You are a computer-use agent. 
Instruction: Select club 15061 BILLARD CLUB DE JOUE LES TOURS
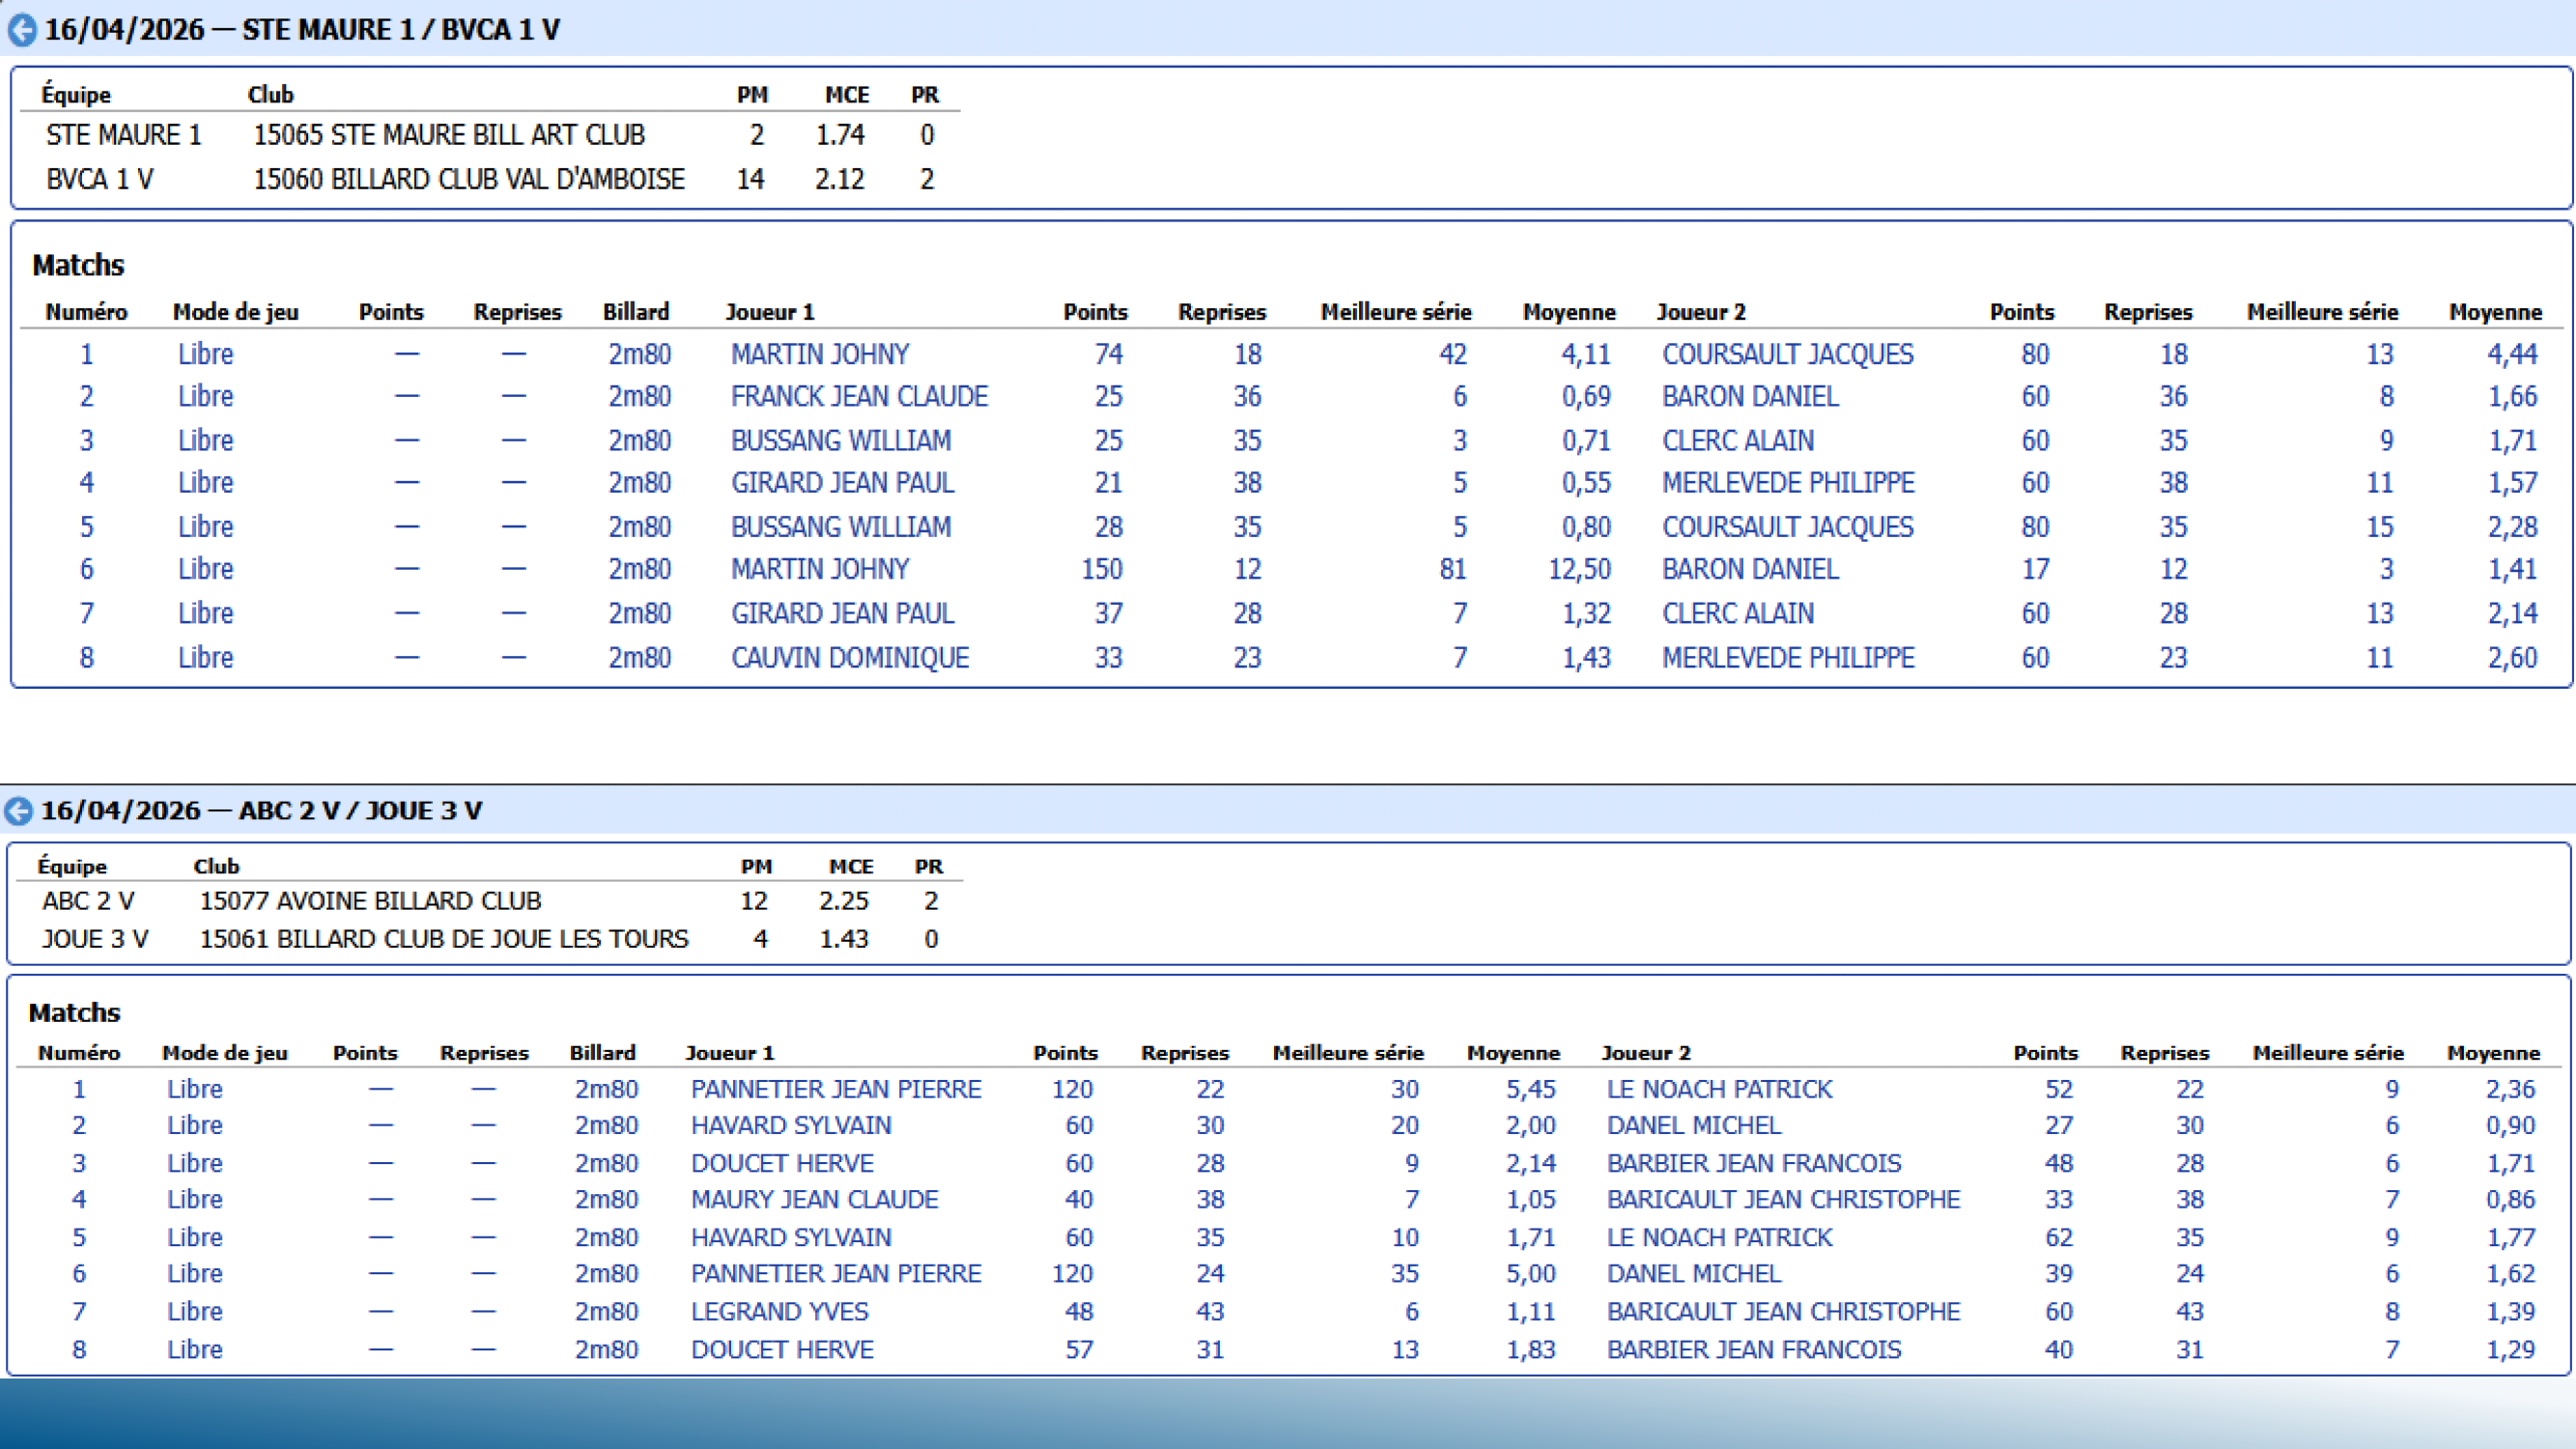(x=444, y=939)
